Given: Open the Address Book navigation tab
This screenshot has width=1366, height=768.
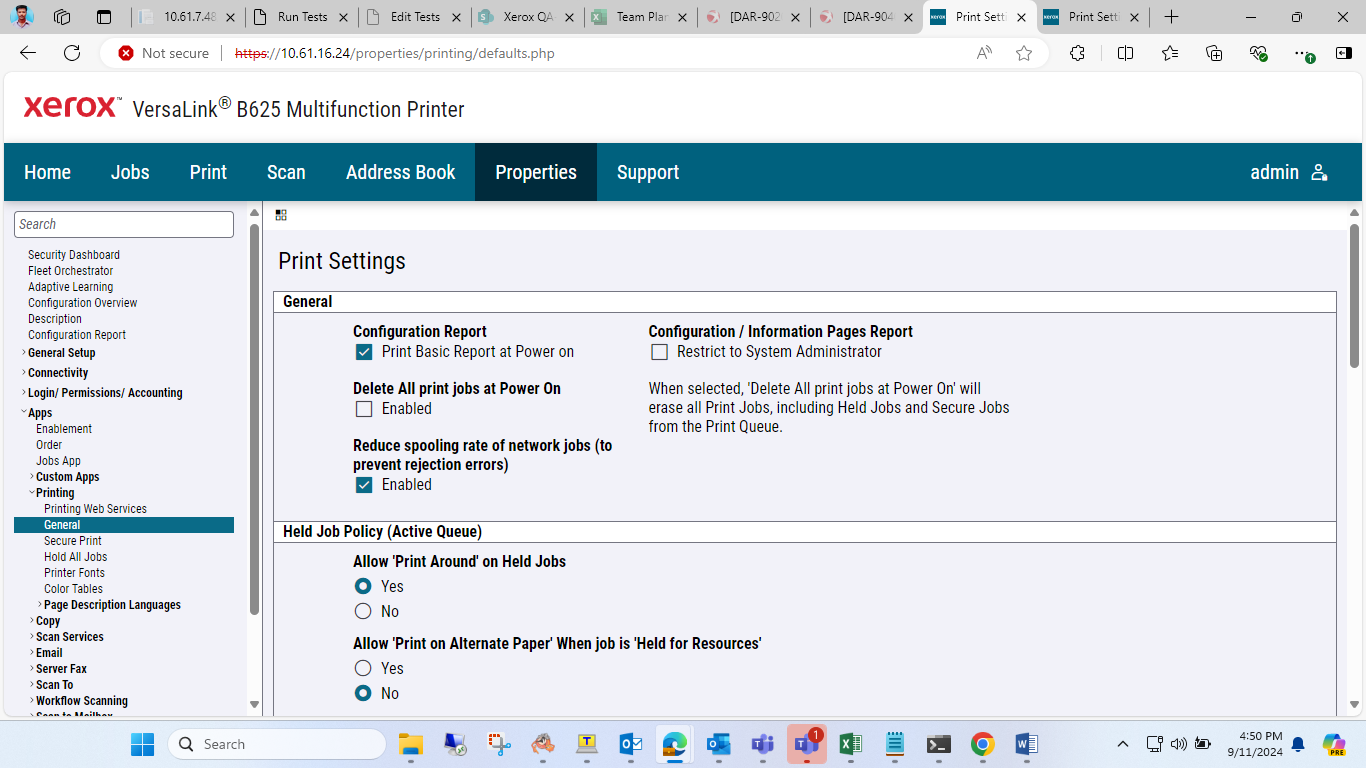Looking at the screenshot, I should 400,172.
